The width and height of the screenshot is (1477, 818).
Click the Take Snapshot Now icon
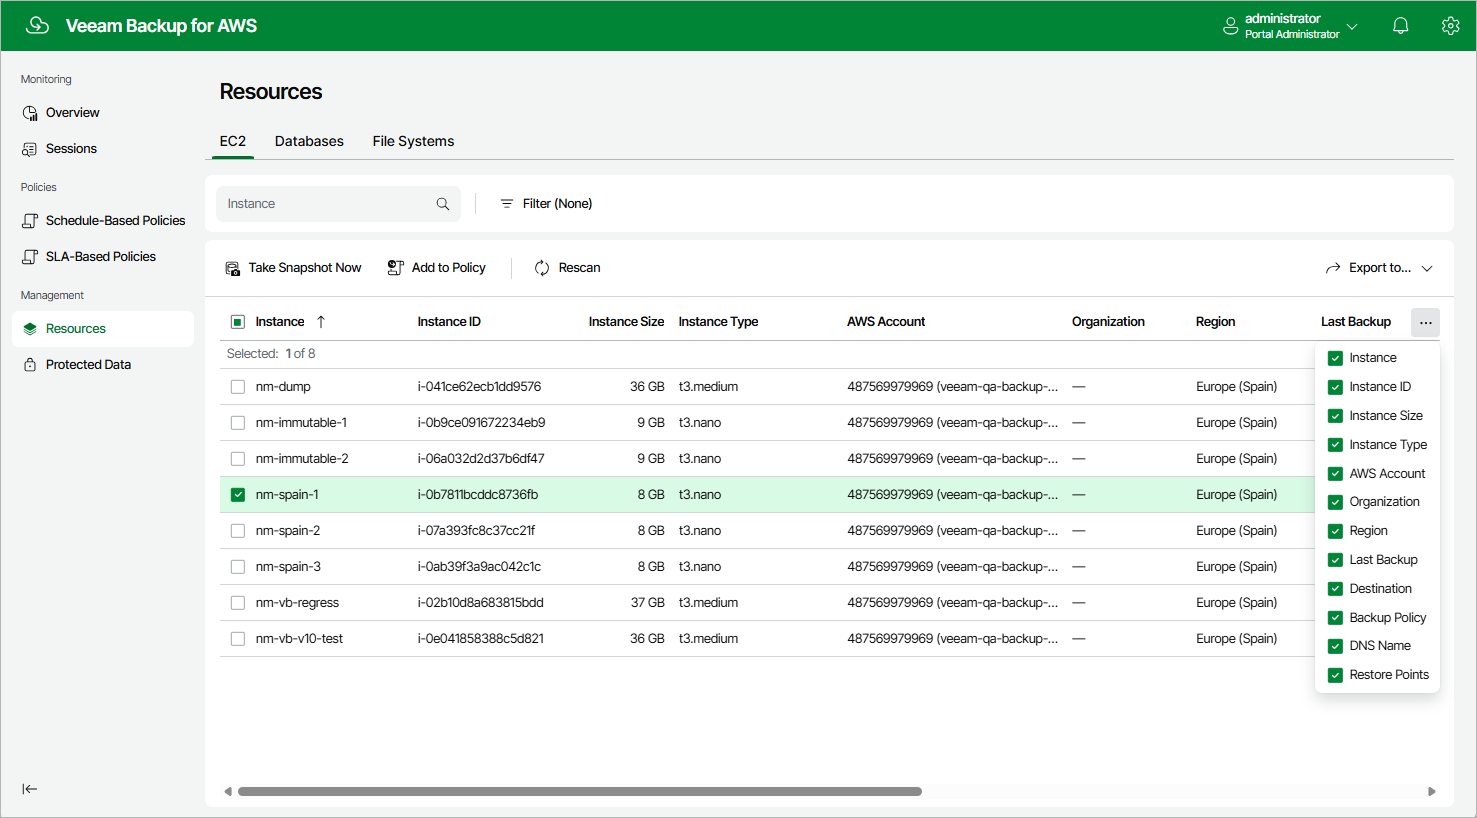click(233, 268)
